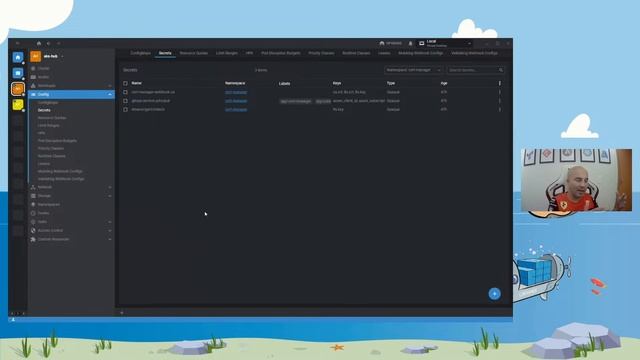640x360 pixels.
Task: Sort secrets by the Age column
Action: (x=444, y=83)
